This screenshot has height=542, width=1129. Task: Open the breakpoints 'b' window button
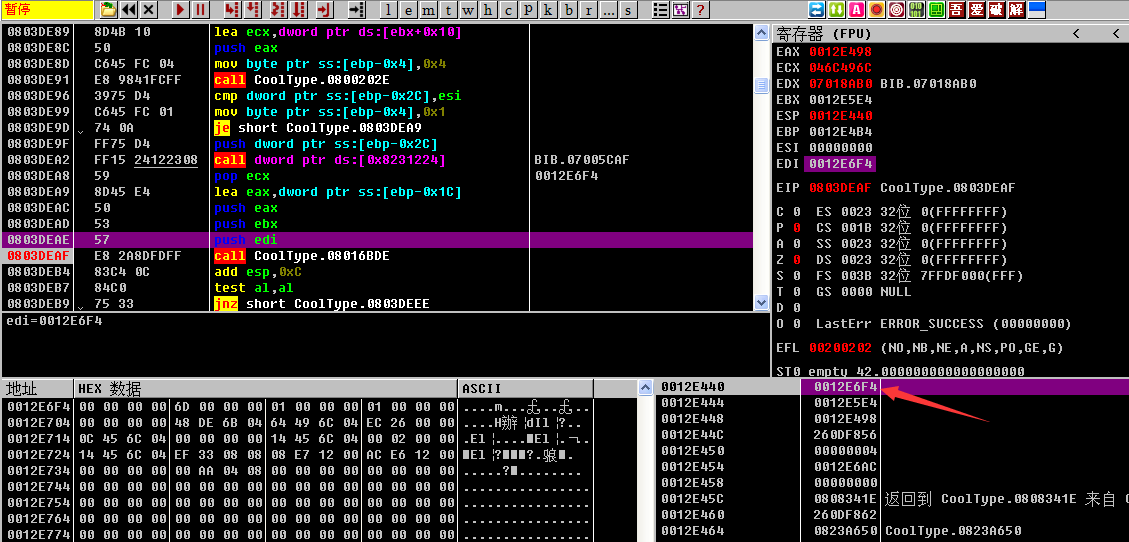(x=569, y=10)
